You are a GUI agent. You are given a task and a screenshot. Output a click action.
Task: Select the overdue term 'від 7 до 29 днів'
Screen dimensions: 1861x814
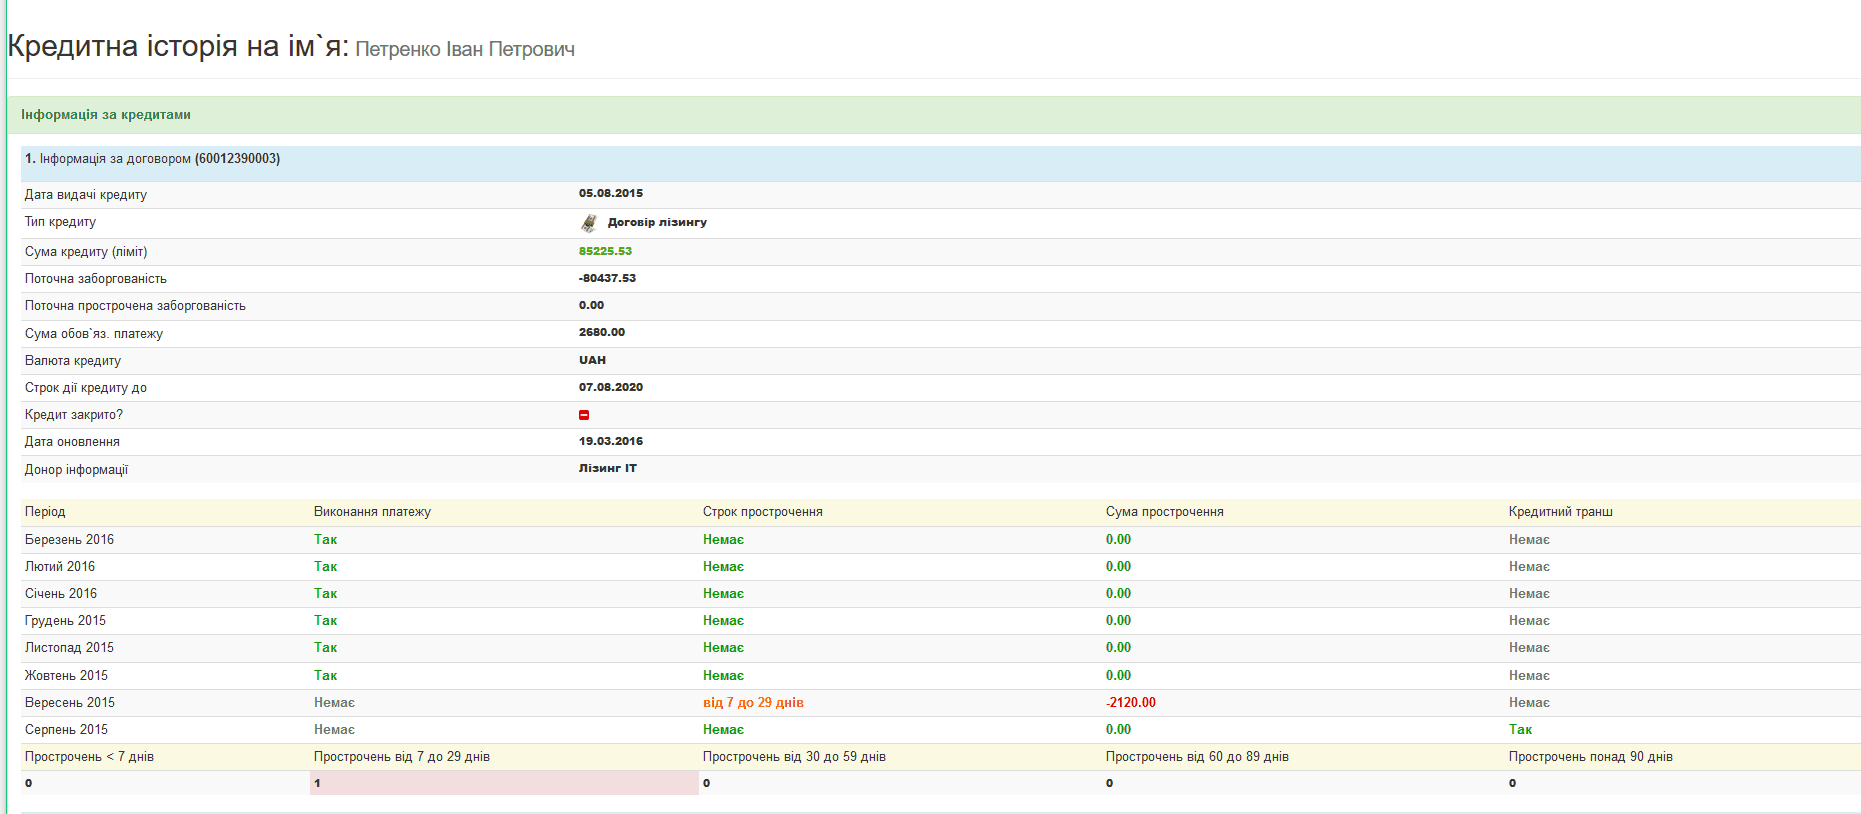click(753, 703)
